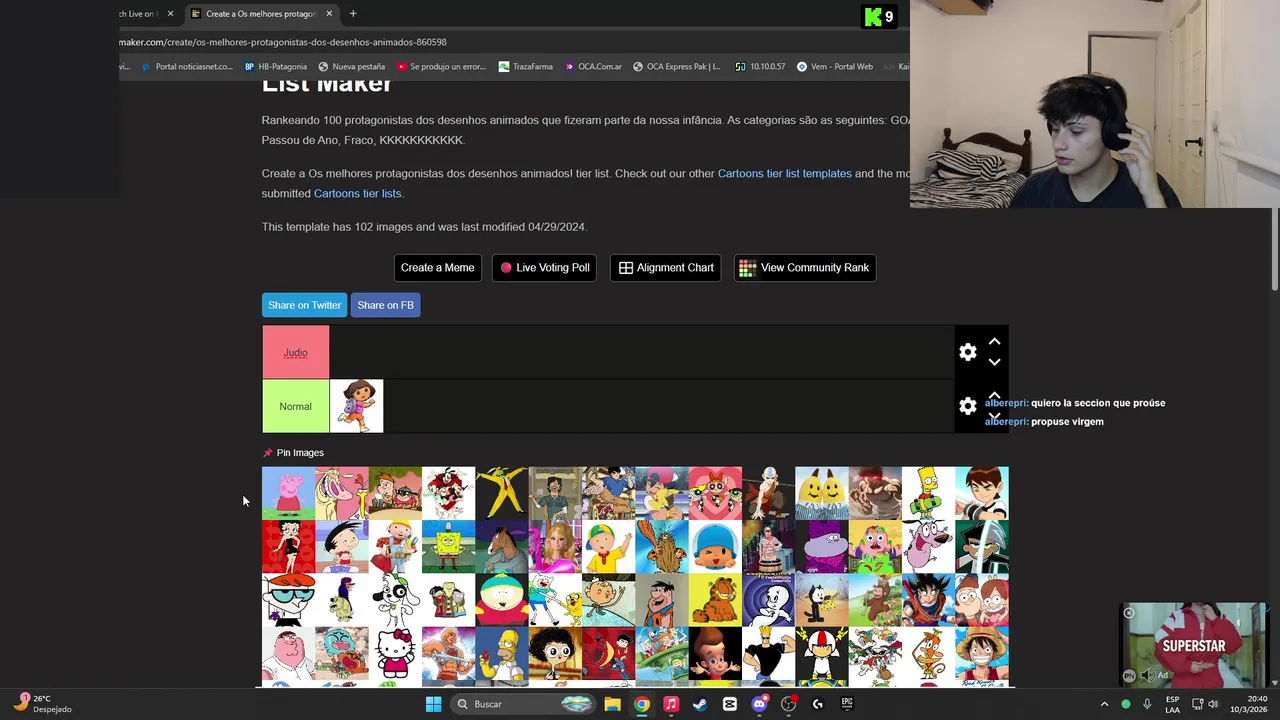The image size is (1280, 720).
Task: Open the Windows Start menu
Action: coord(433,704)
